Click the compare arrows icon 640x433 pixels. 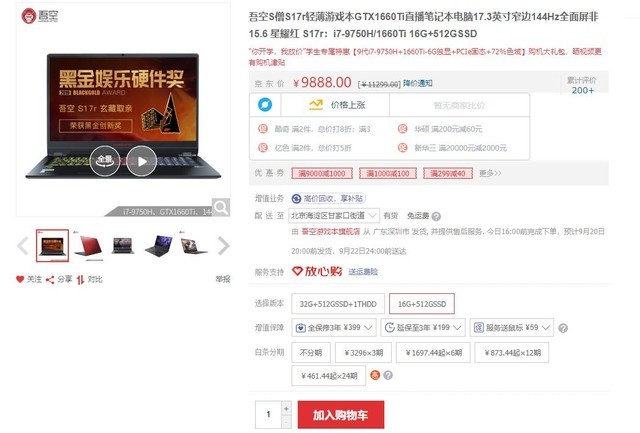[x=80, y=280]
